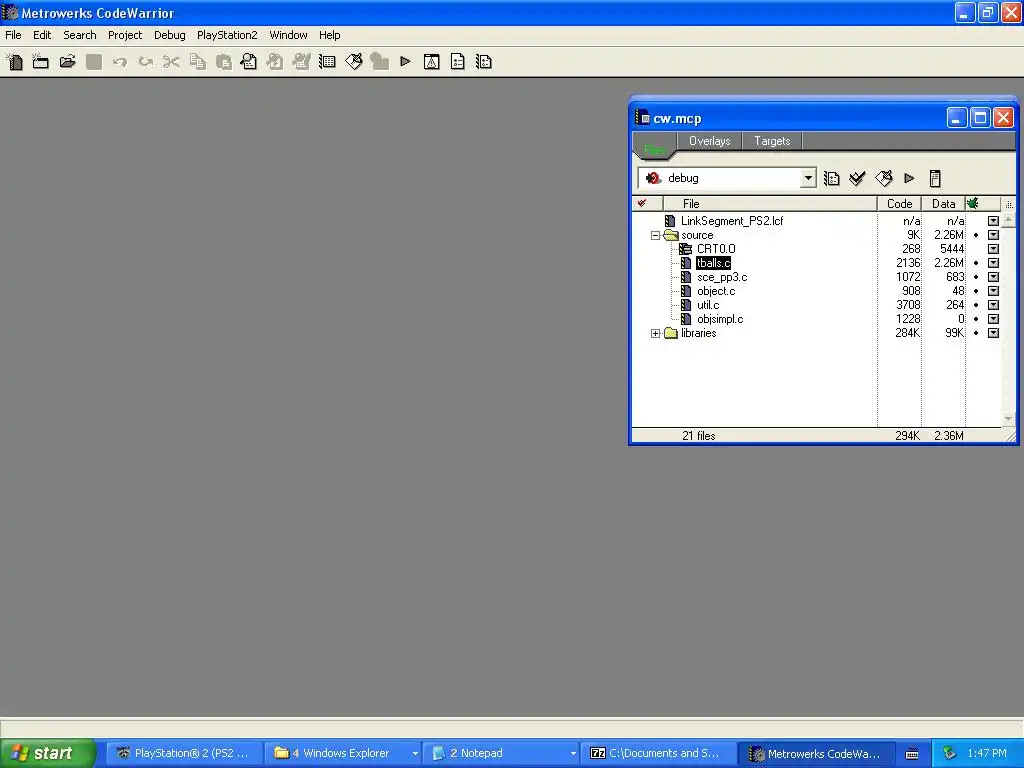Click the grayed Undo toolbar icon
Viewport: 1024px width, 768px height.
pos(120,62)
